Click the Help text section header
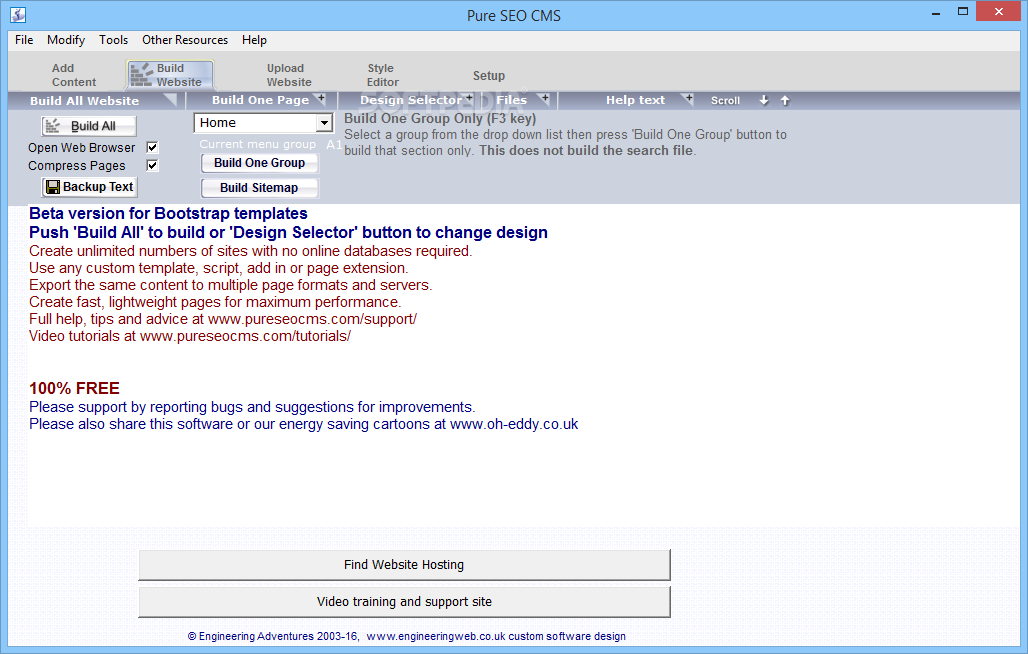 tap(635, 100)
